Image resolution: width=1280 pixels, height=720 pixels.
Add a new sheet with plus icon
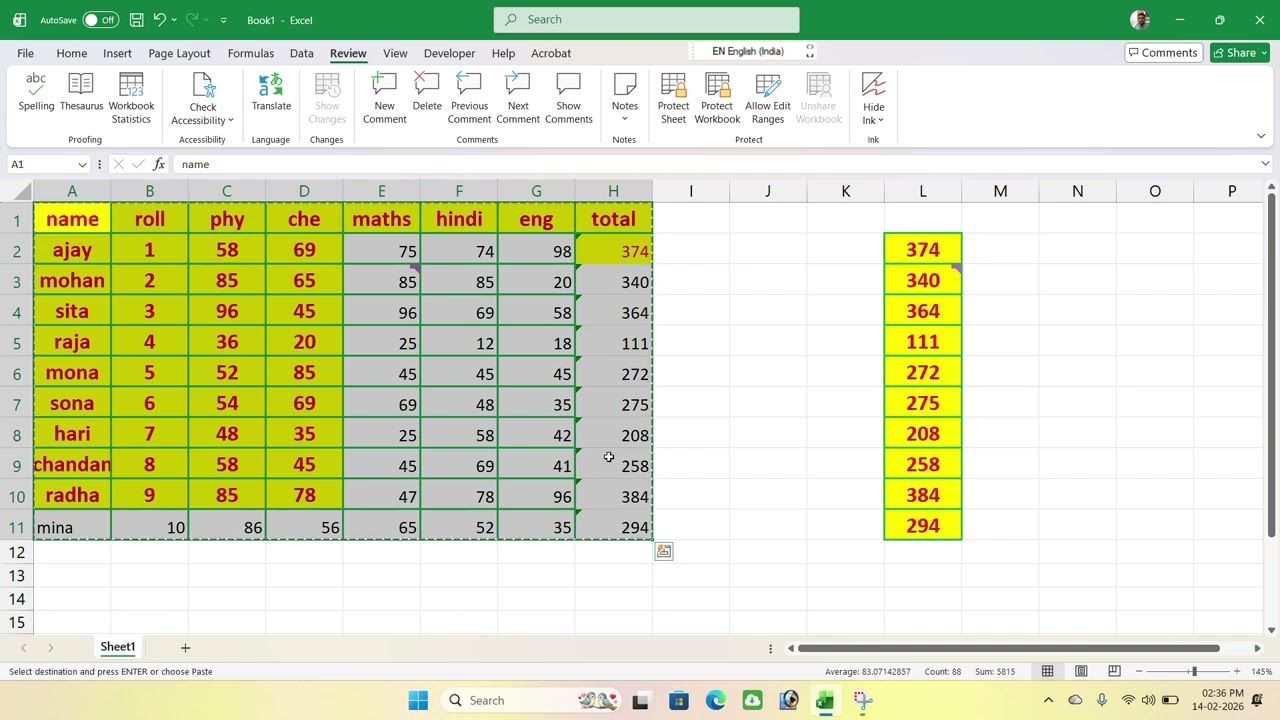185,648
